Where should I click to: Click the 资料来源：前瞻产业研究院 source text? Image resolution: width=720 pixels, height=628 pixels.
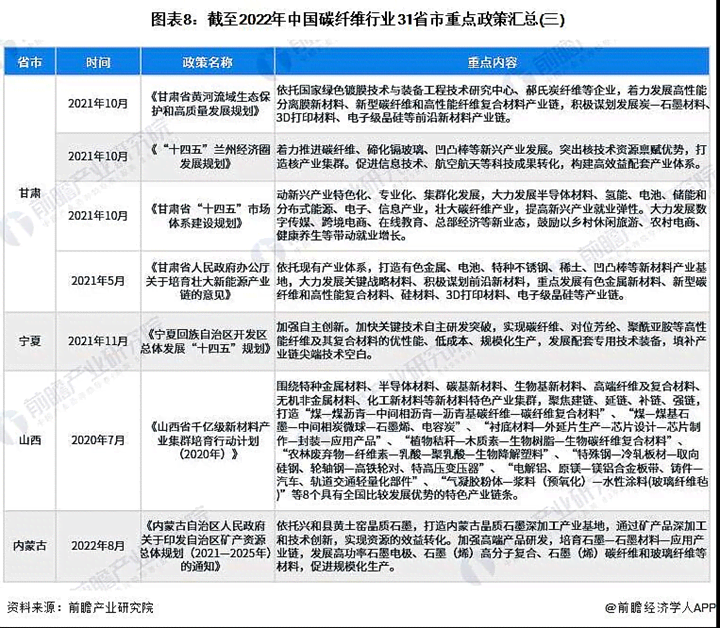[x=80, y=607]
